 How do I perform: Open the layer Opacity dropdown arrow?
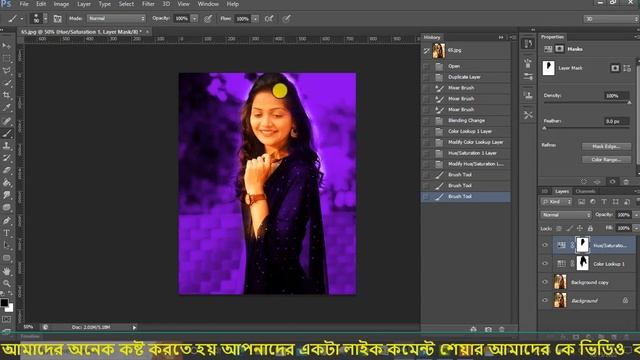636,215
